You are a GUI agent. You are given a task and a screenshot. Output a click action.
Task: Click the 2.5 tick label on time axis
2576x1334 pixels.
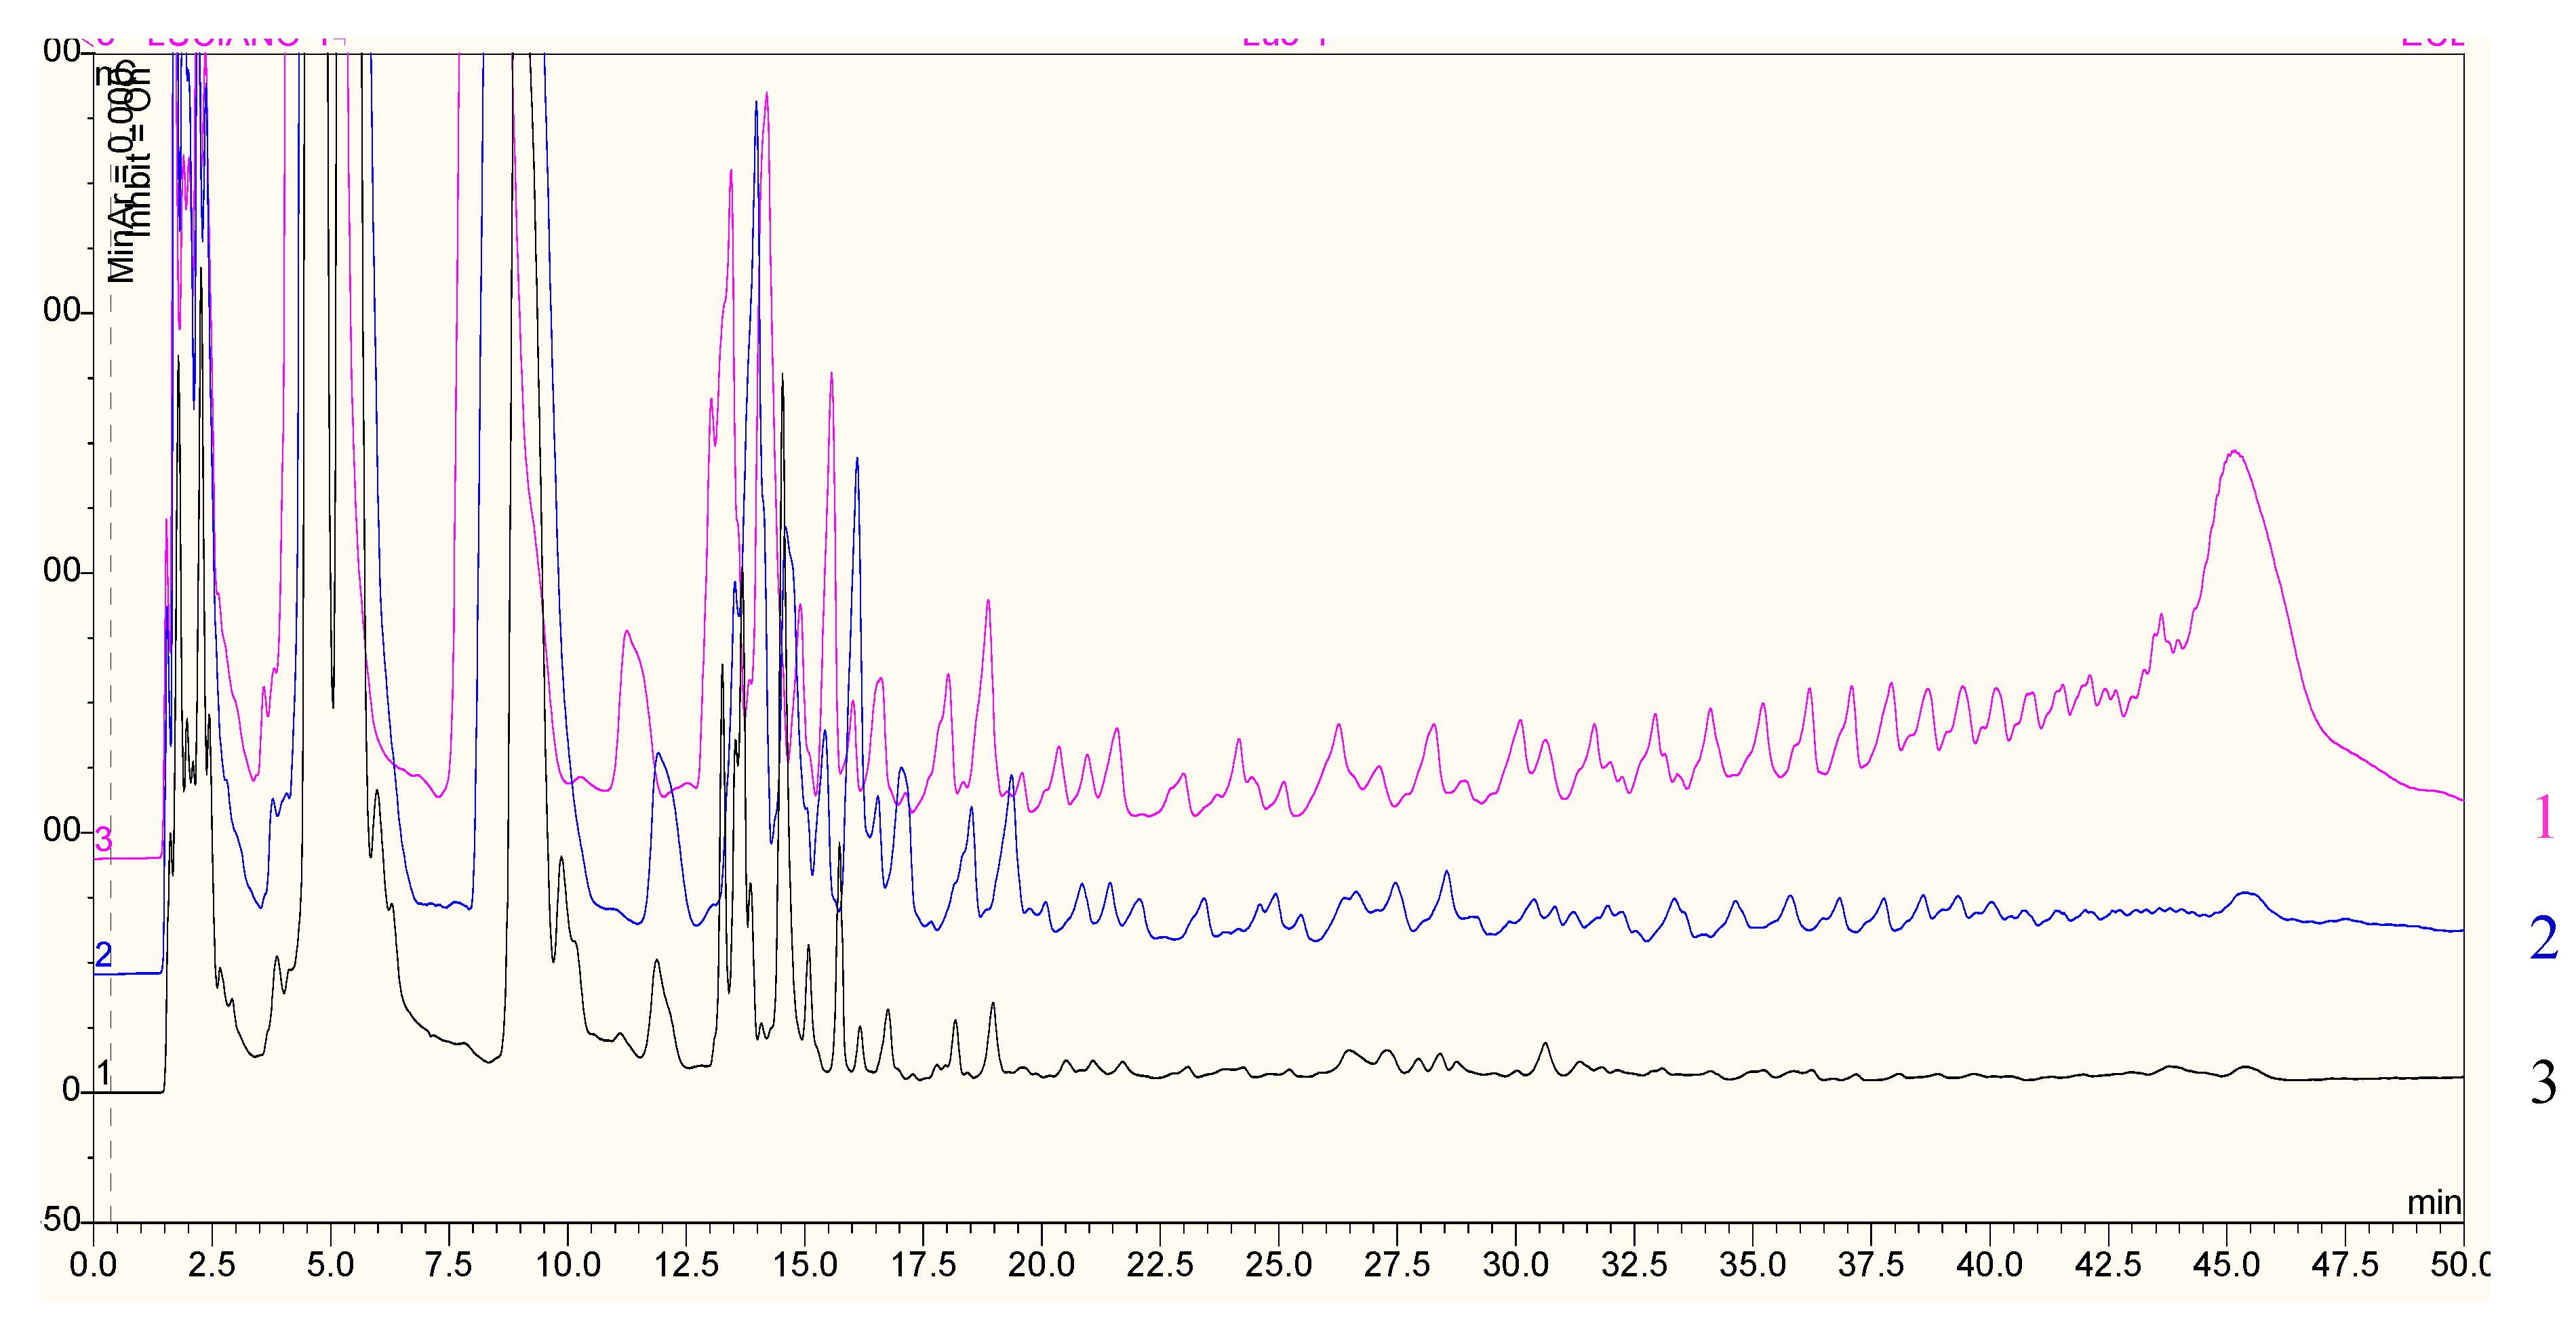[211, 1265]
